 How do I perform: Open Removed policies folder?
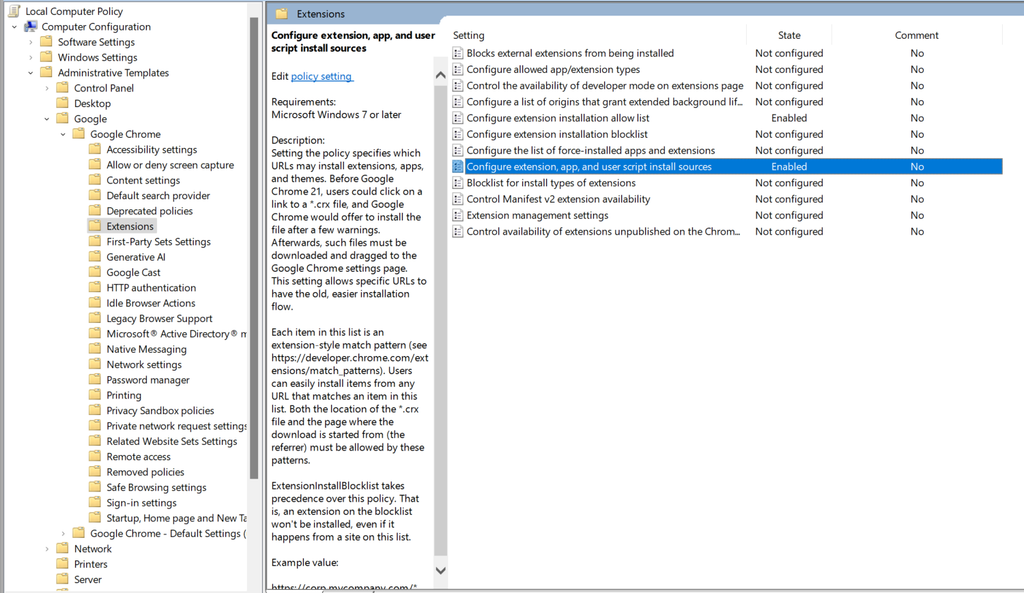[x=145, y=472]
